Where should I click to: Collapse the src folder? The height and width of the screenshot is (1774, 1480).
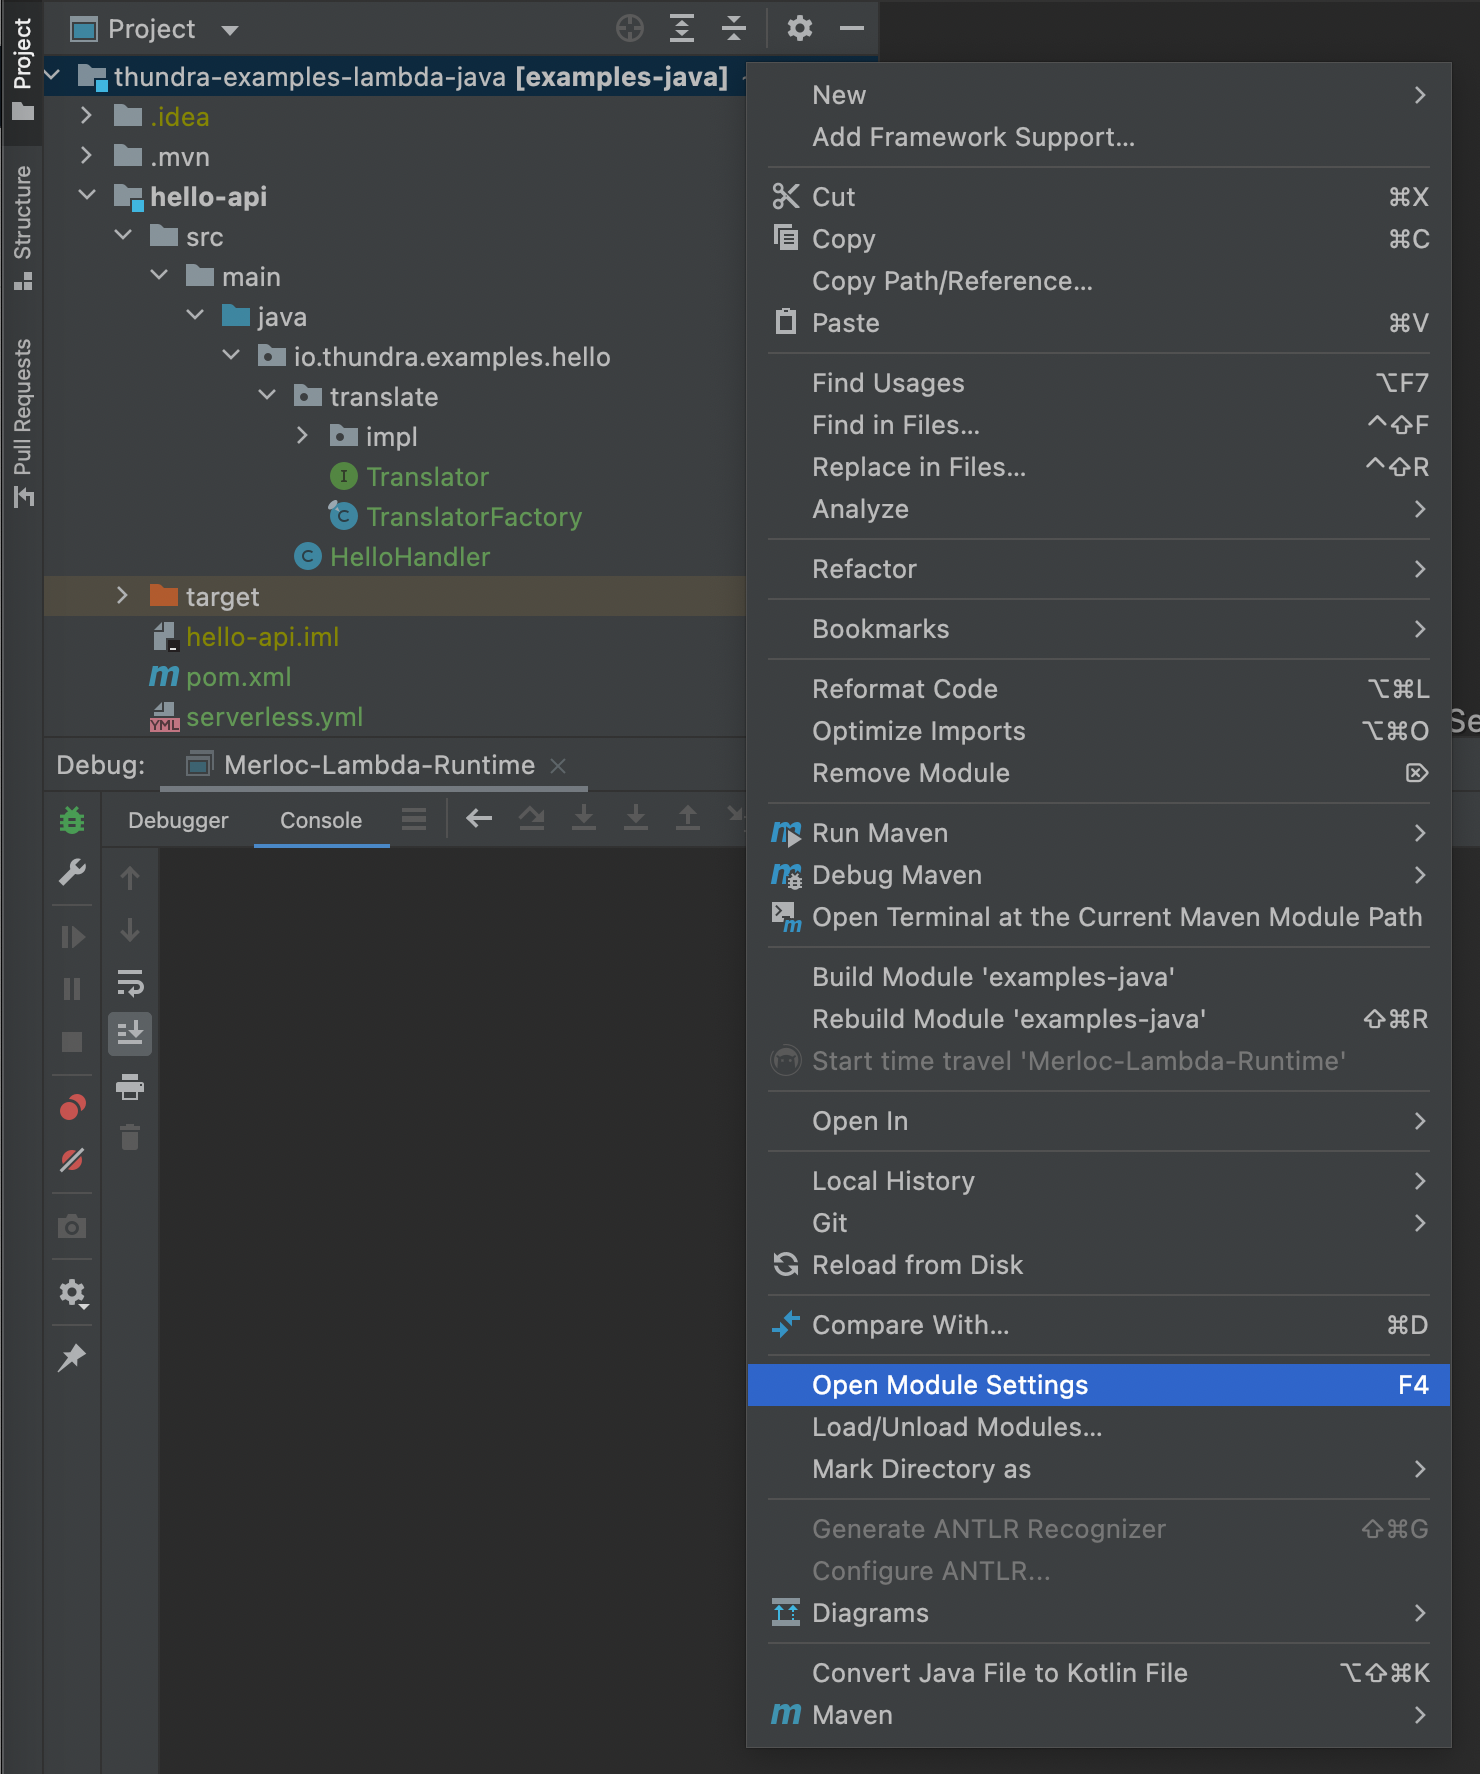coord(123,236)
